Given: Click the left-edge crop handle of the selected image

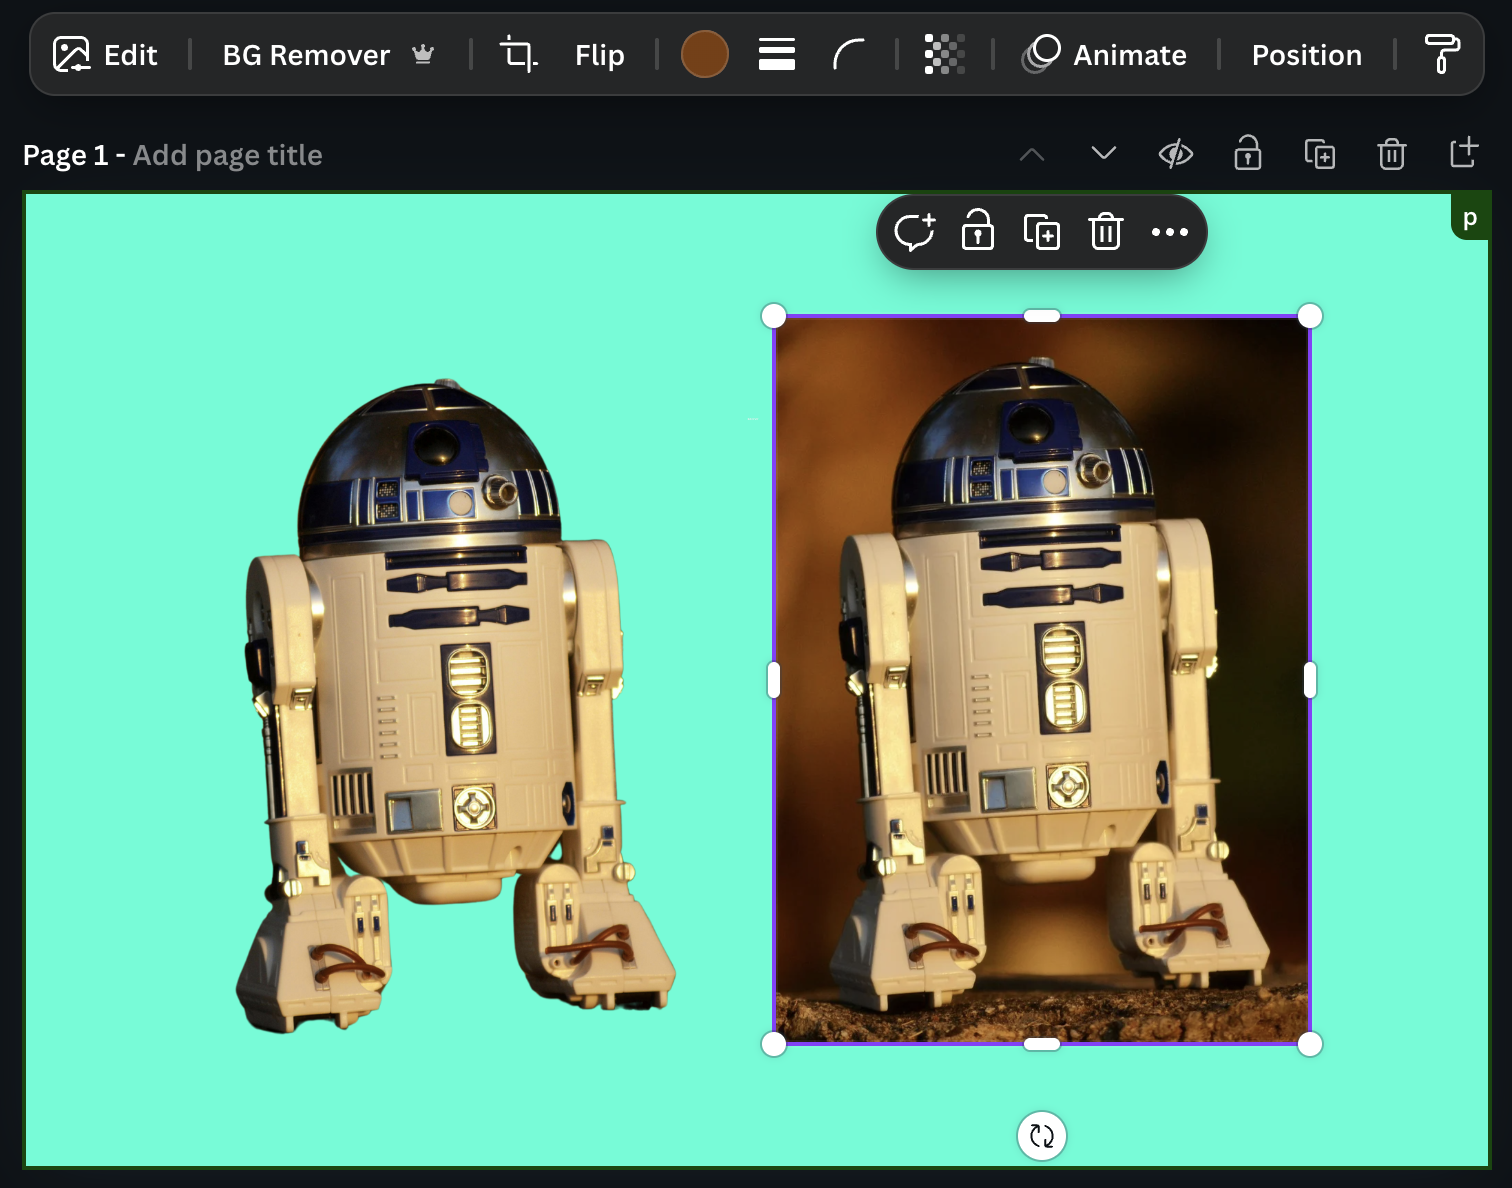Looking at the screenshot, I should tap(774, 680).
